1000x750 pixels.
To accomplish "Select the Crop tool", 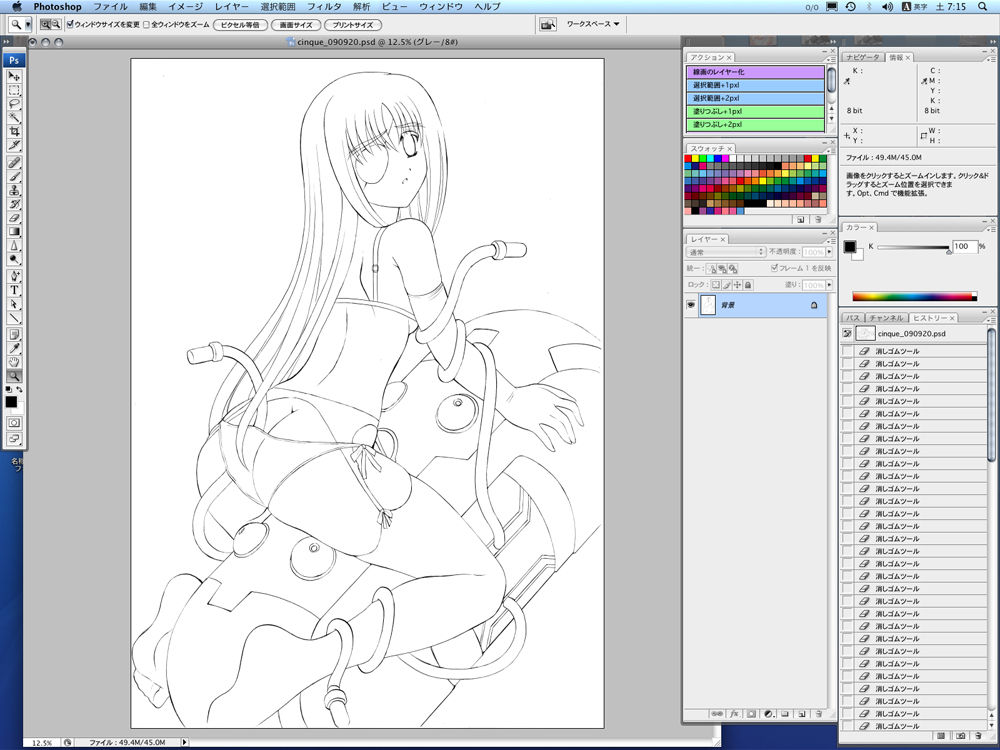I will [x=14, y=131].
